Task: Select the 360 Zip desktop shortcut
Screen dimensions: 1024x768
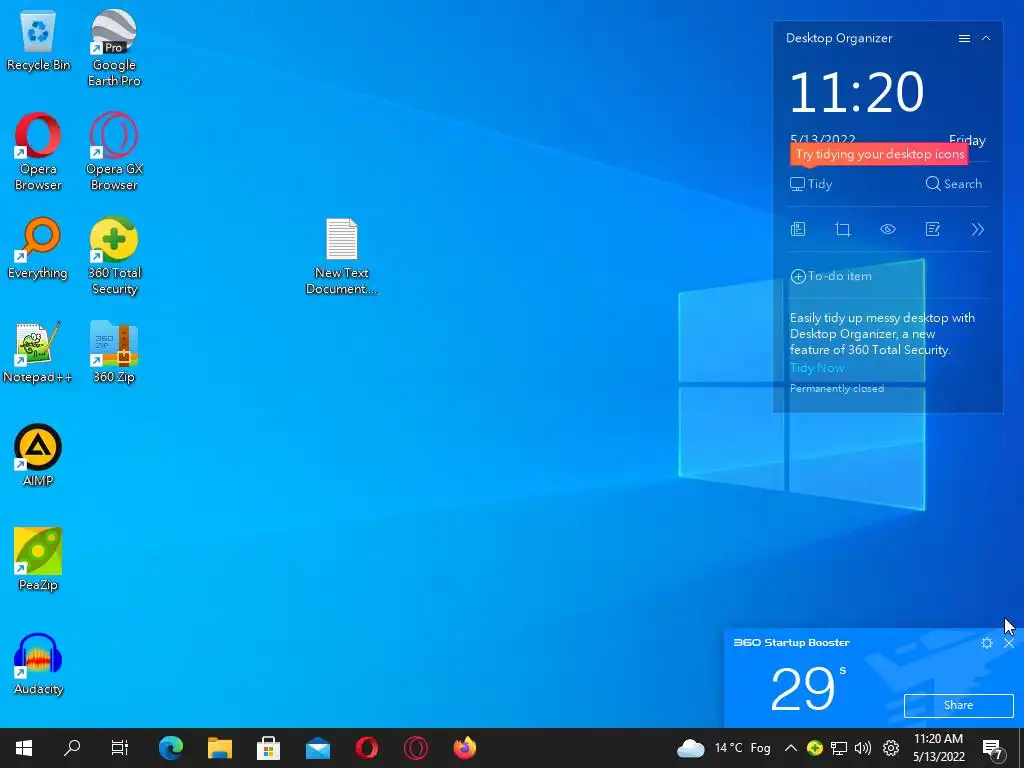Action: click(114, 353)
